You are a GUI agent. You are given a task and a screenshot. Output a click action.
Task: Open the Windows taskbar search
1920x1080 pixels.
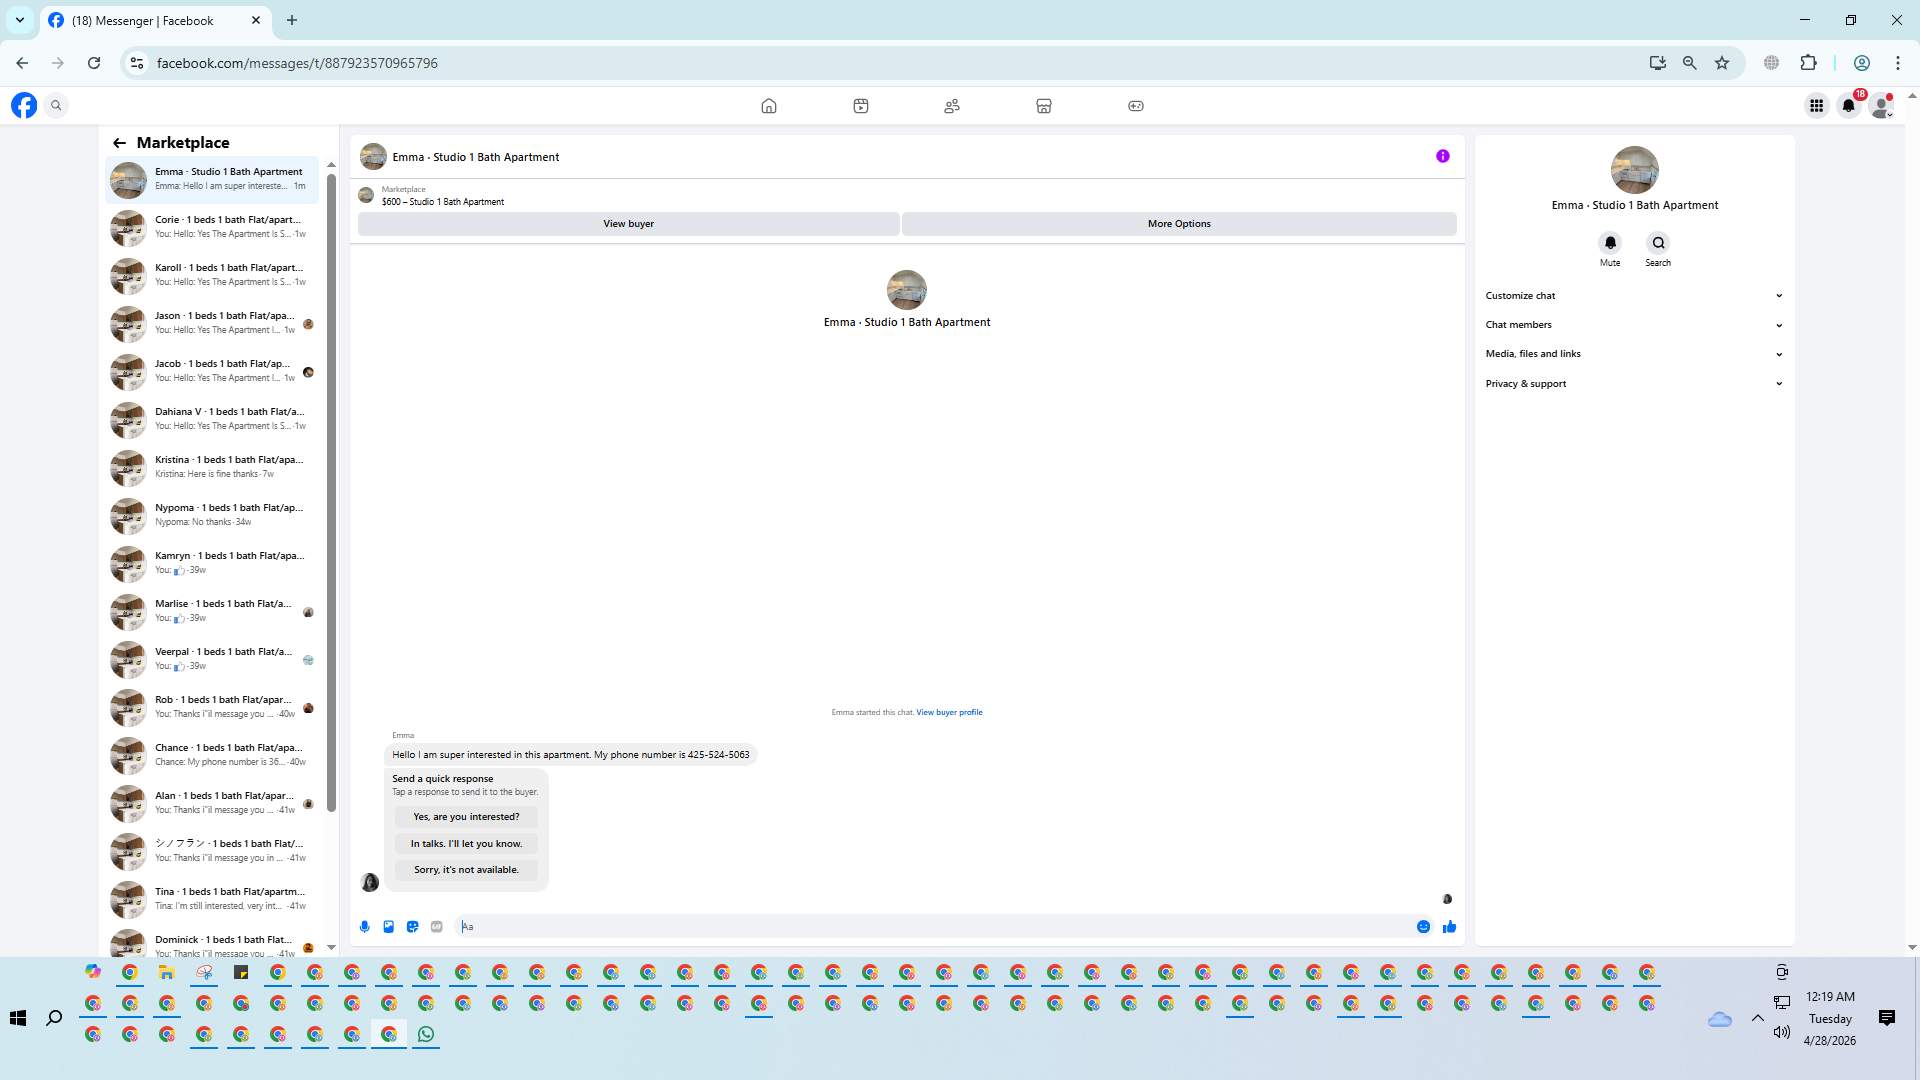(x=54, y=1018)
